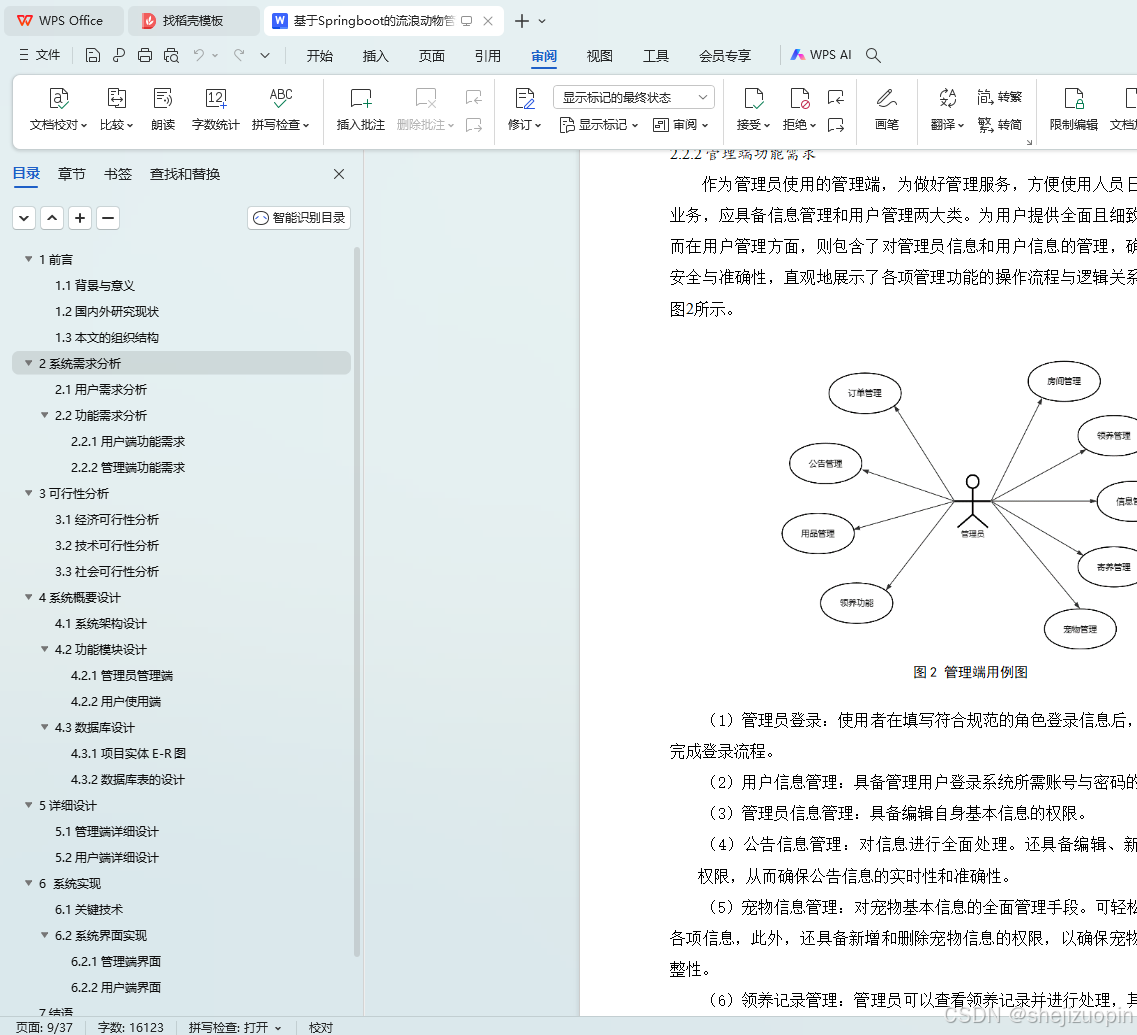Go to 4.3.1 项目实体 E-R 图 heading

coord(128,754)
